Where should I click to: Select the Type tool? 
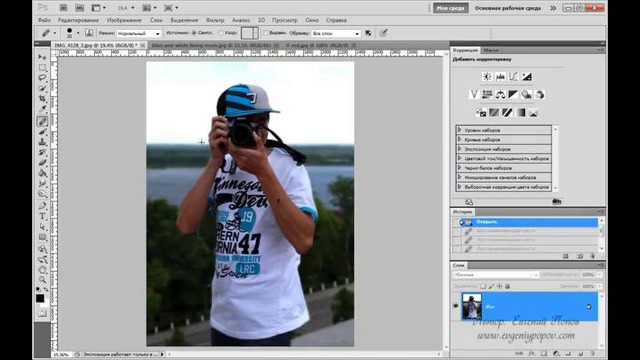(42, 216)
